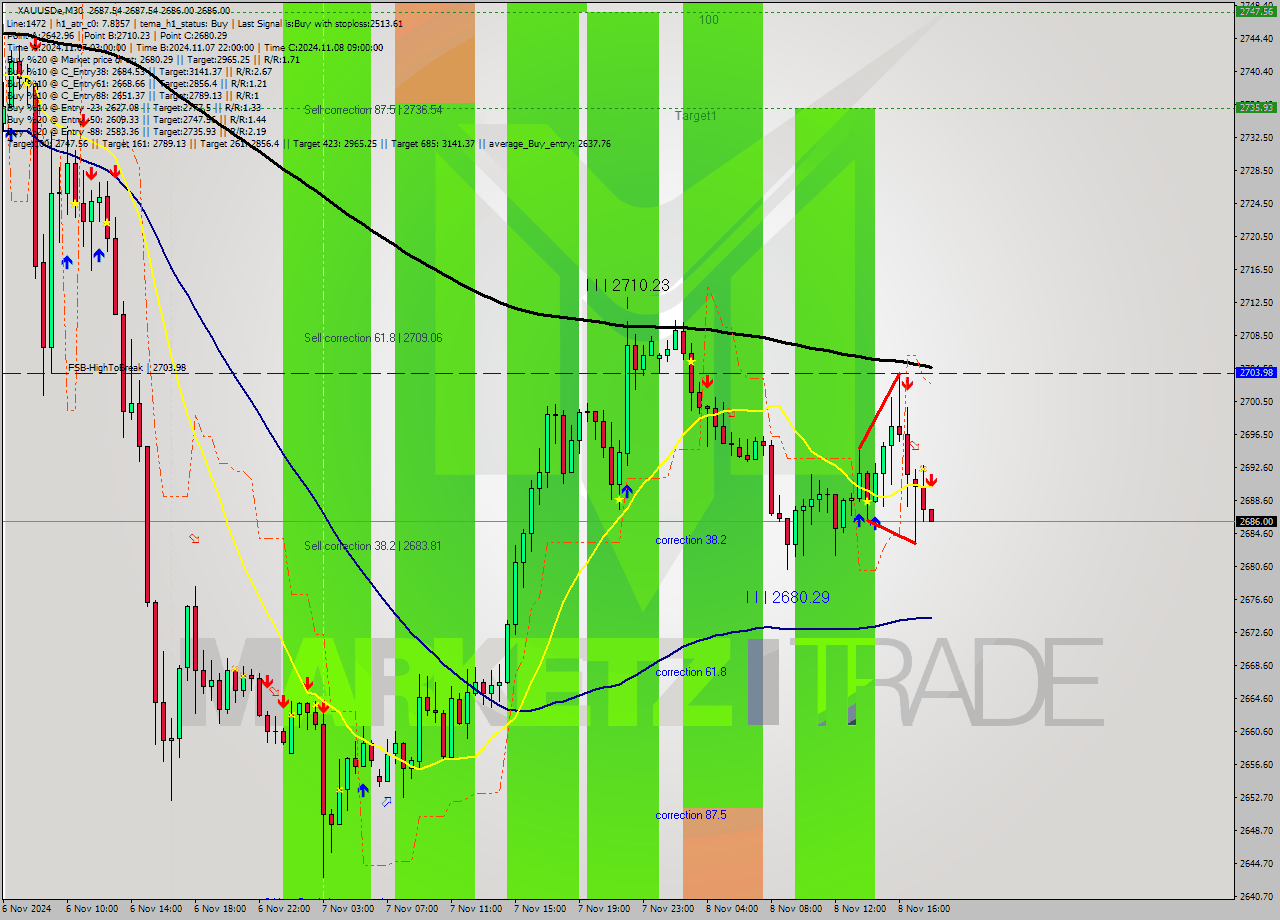
Task: Select the blue 'correction 87.5' label
Action: pos(691,815)
